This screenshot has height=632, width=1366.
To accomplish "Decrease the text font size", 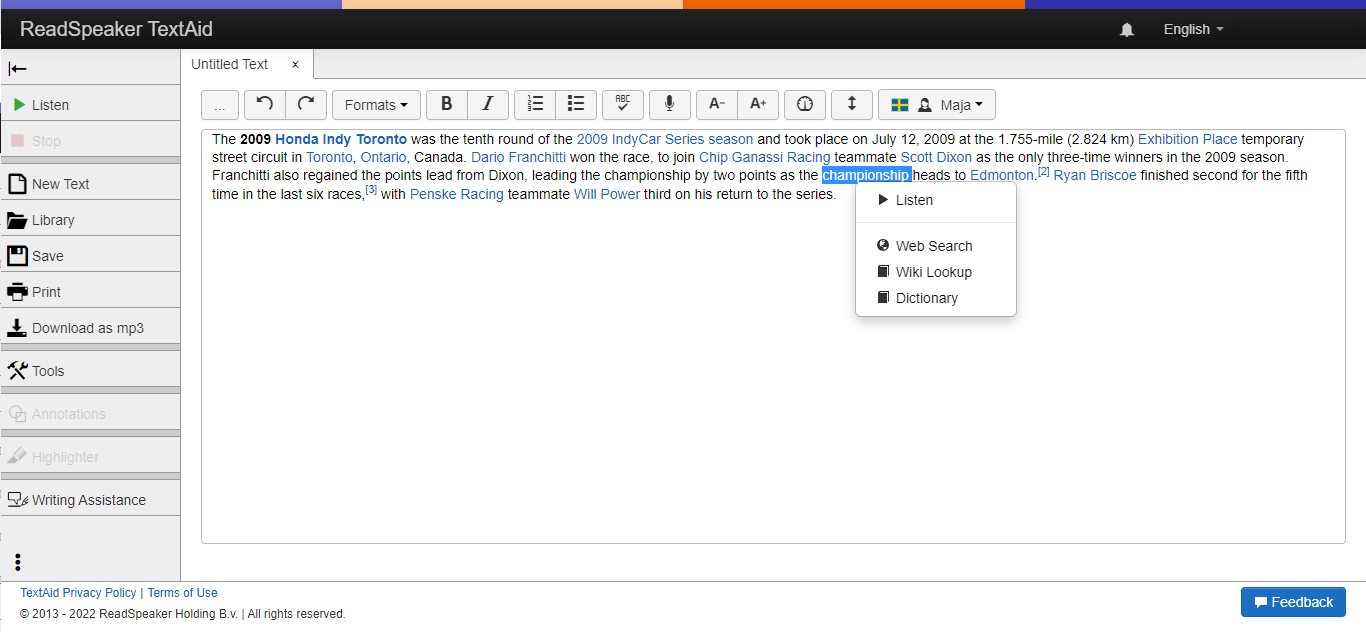I will (x=717, y=105).
